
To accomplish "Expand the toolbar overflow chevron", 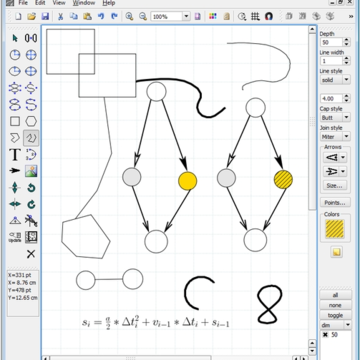I will coord(351,16).
